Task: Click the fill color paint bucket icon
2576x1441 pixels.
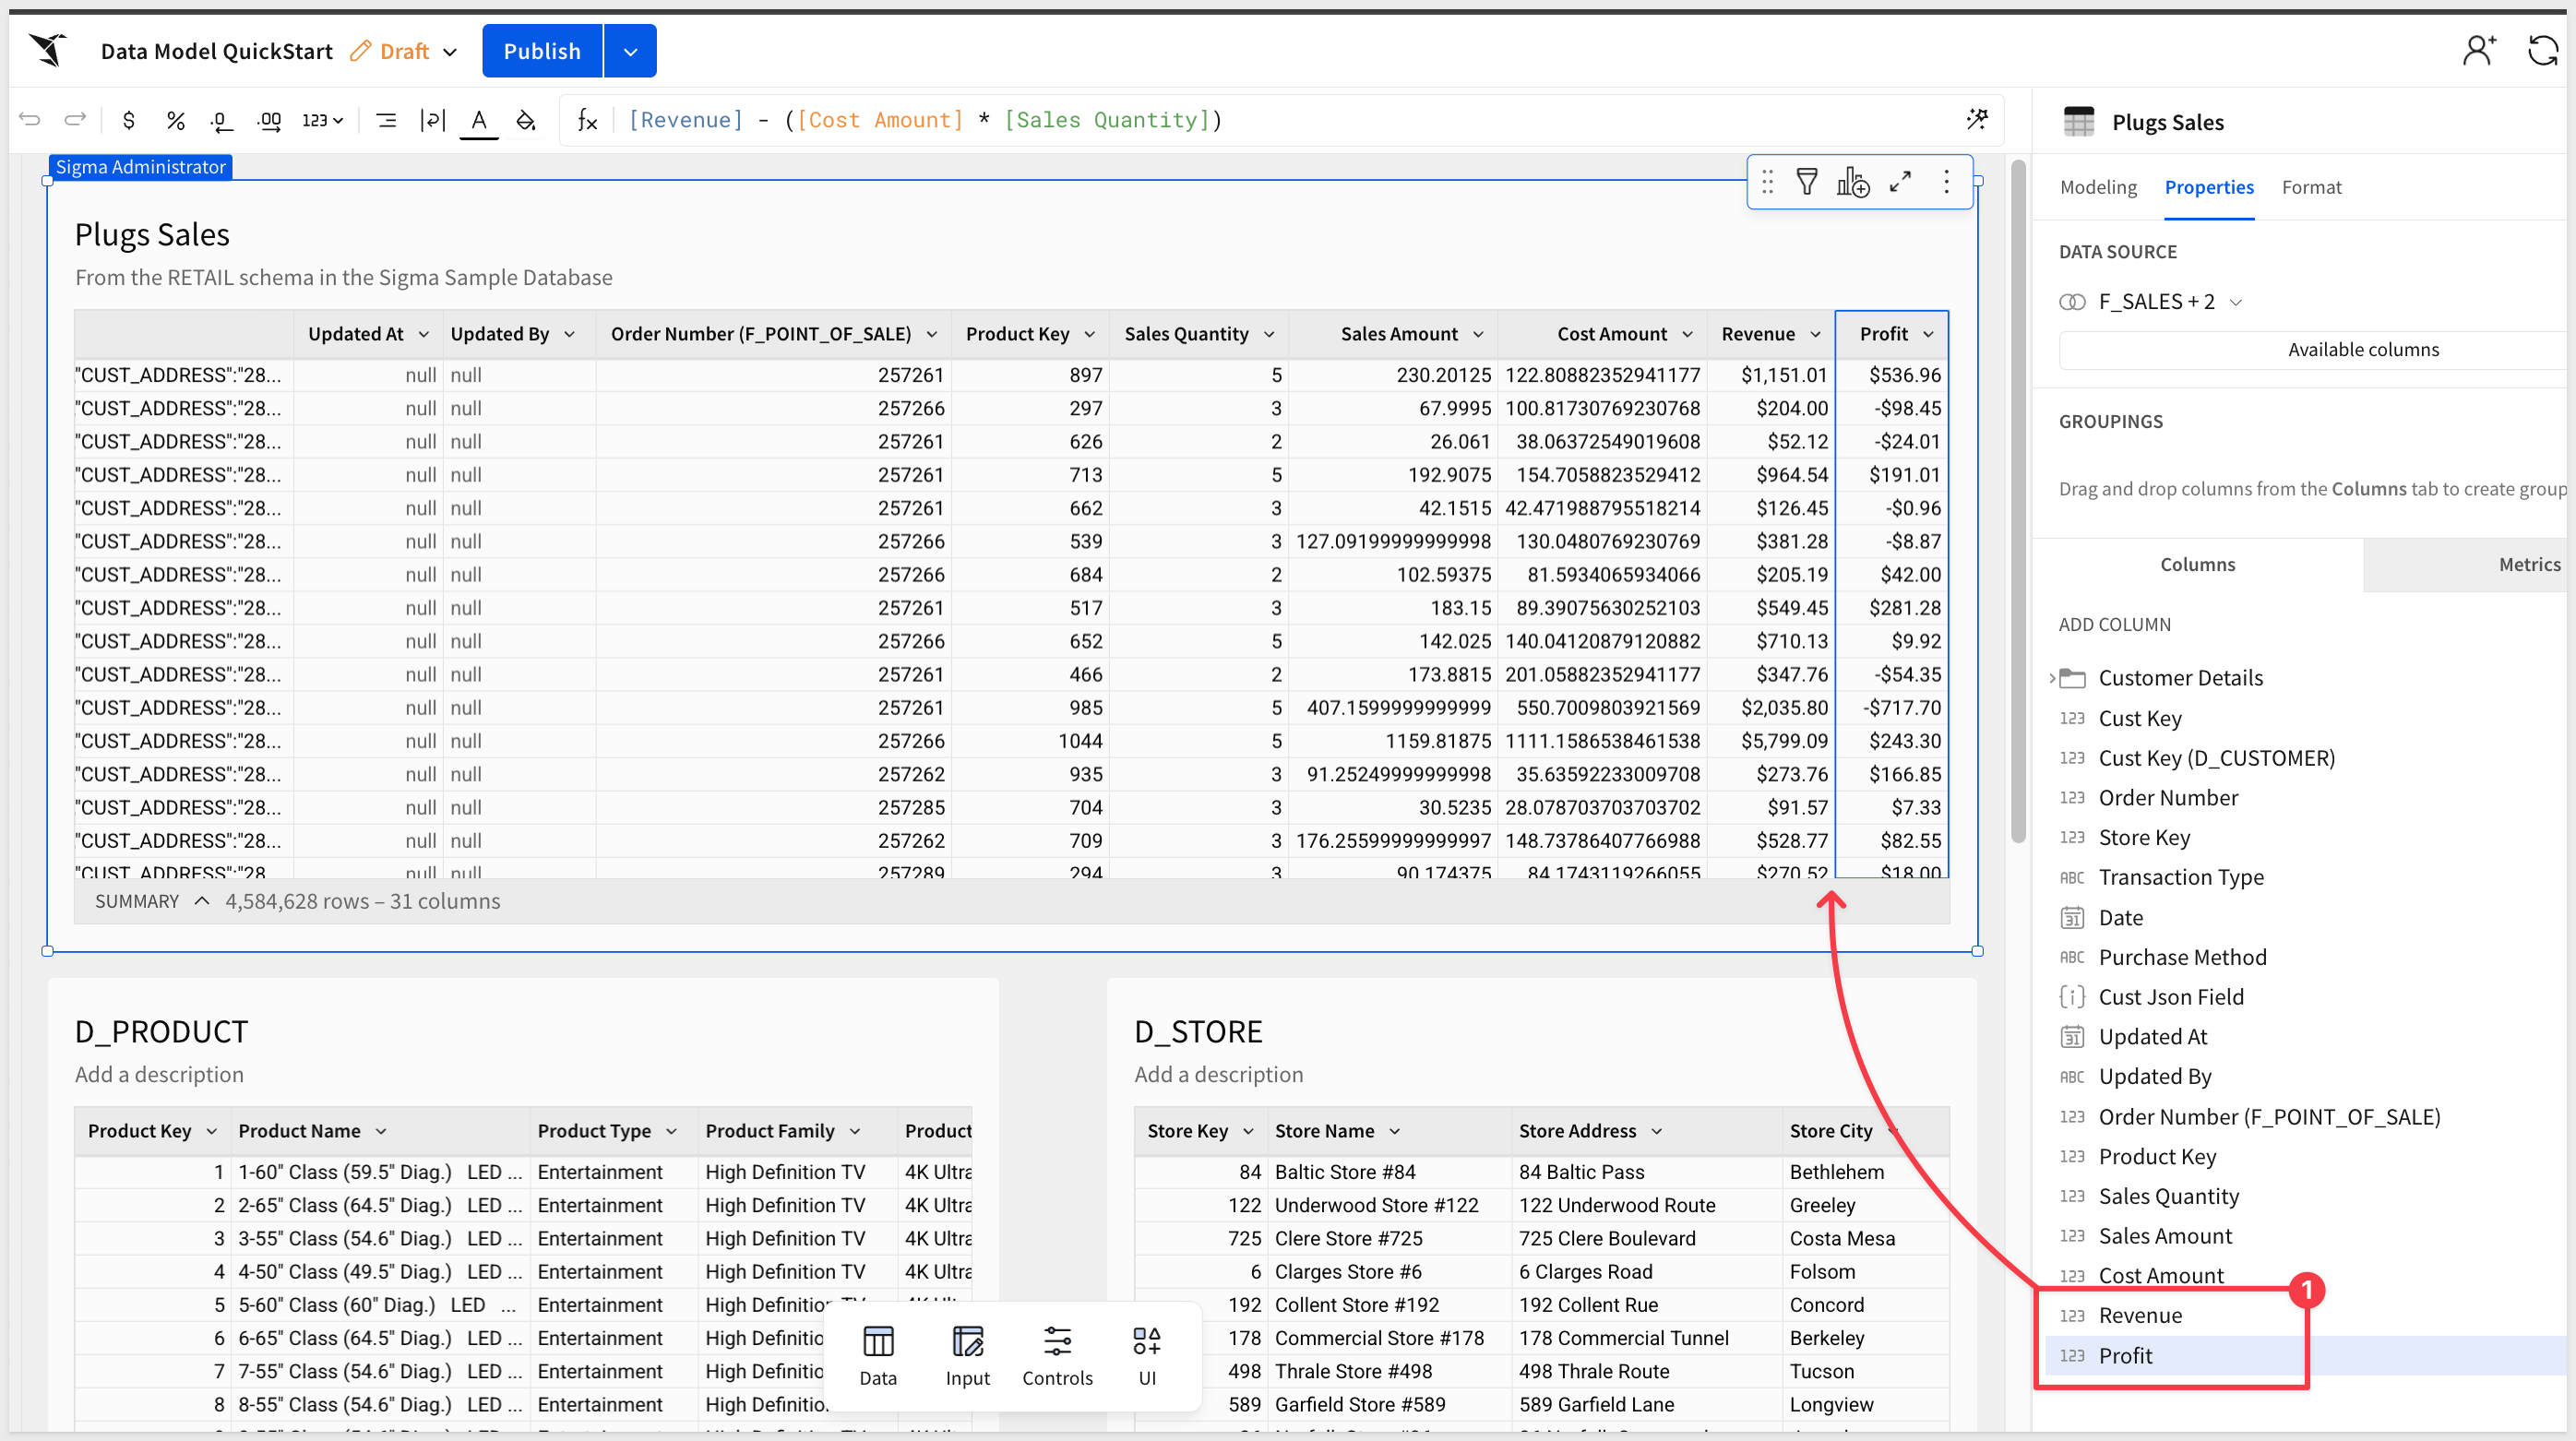Action: tap(526, 120)
